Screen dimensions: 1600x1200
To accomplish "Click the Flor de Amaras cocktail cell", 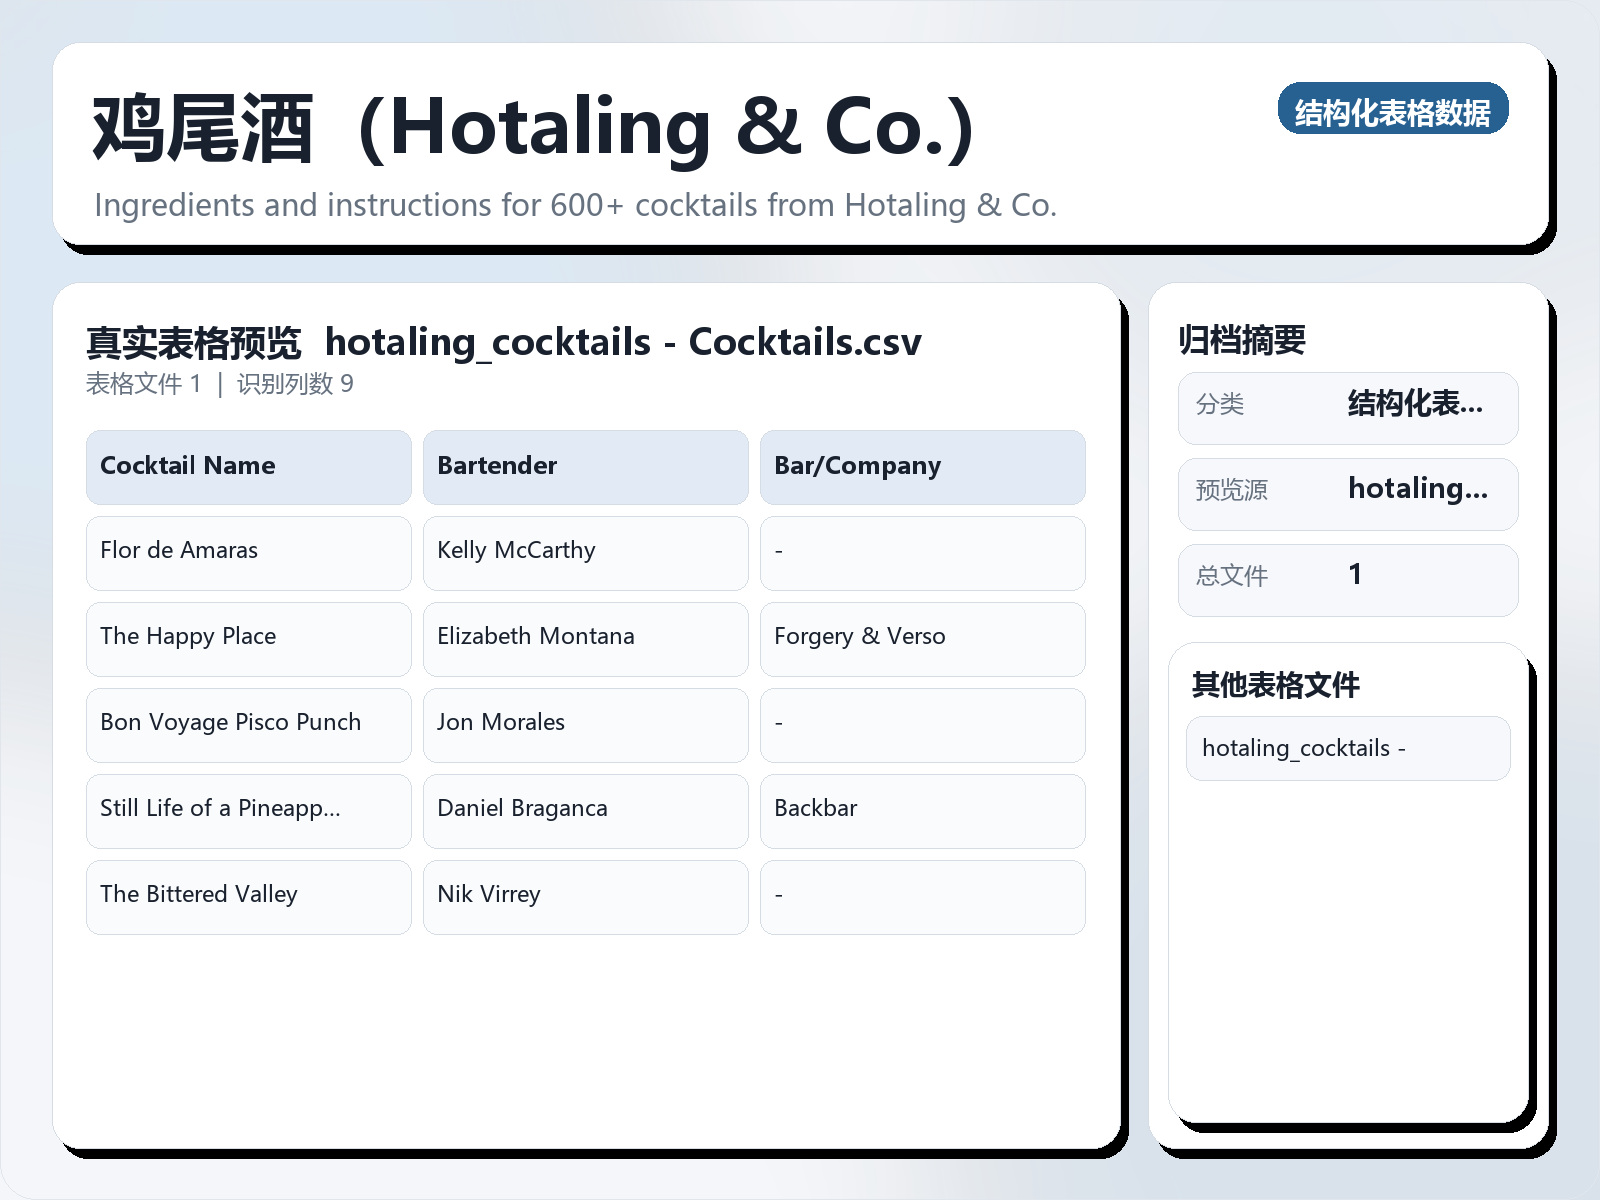I will (247, 552).
